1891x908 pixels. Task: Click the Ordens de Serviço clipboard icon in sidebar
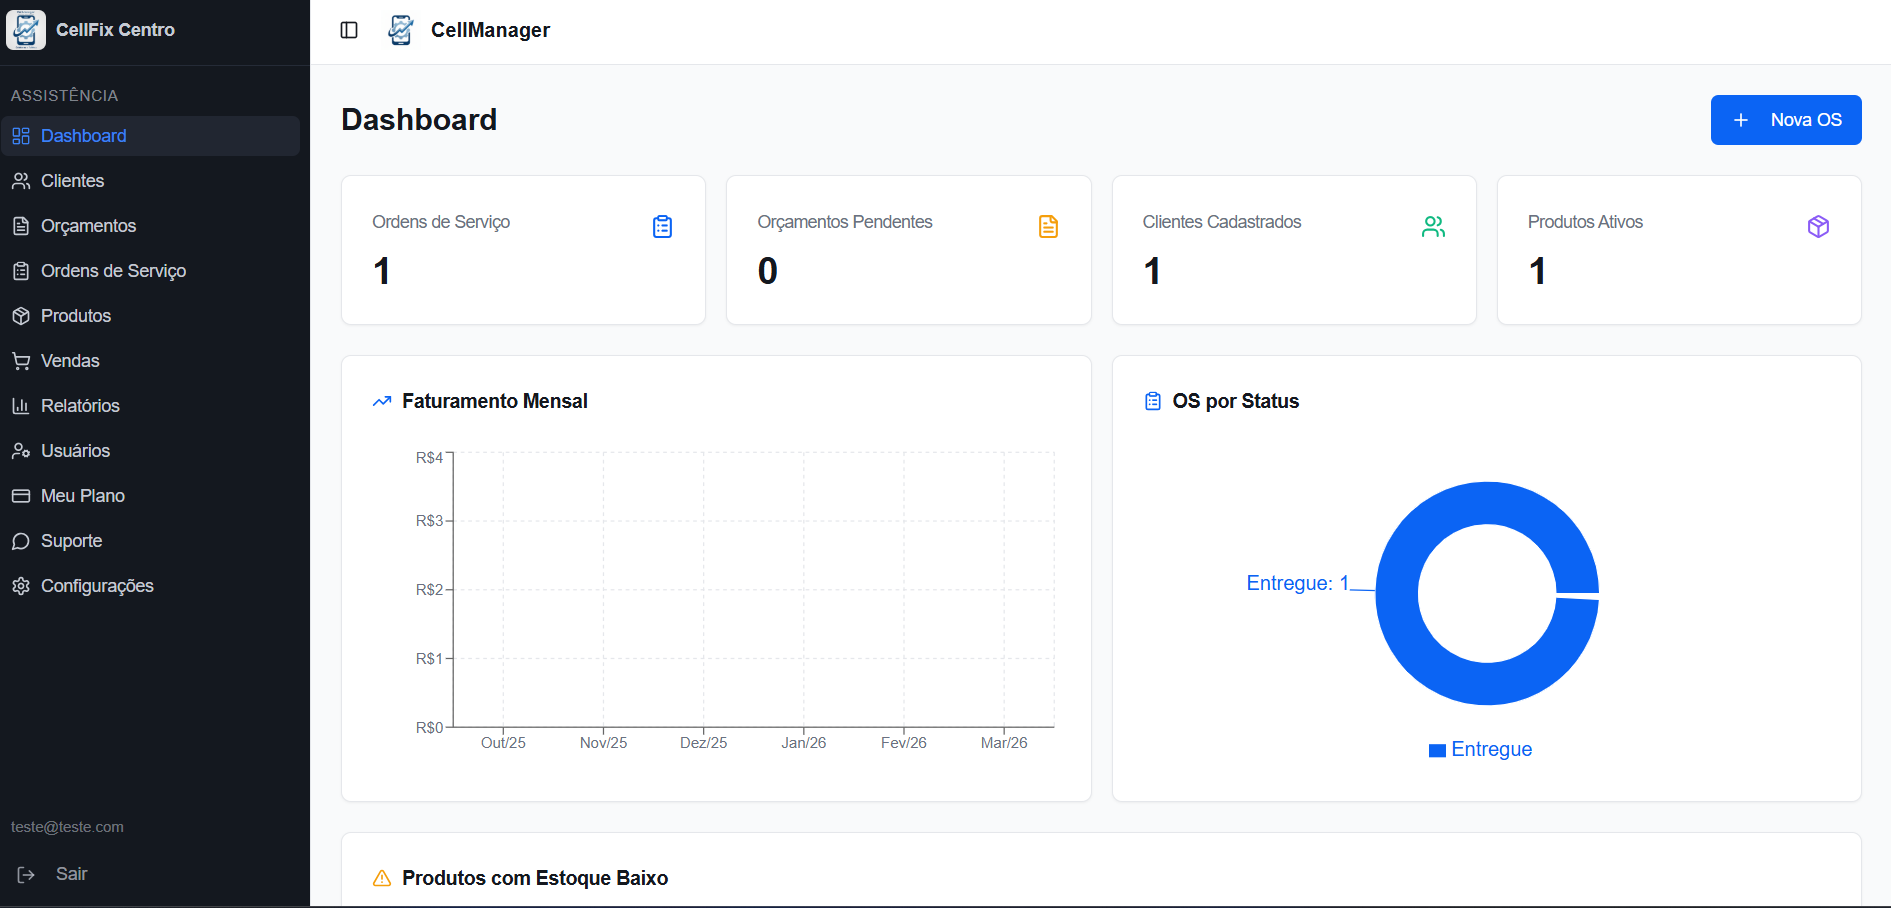tap(21, 271)
